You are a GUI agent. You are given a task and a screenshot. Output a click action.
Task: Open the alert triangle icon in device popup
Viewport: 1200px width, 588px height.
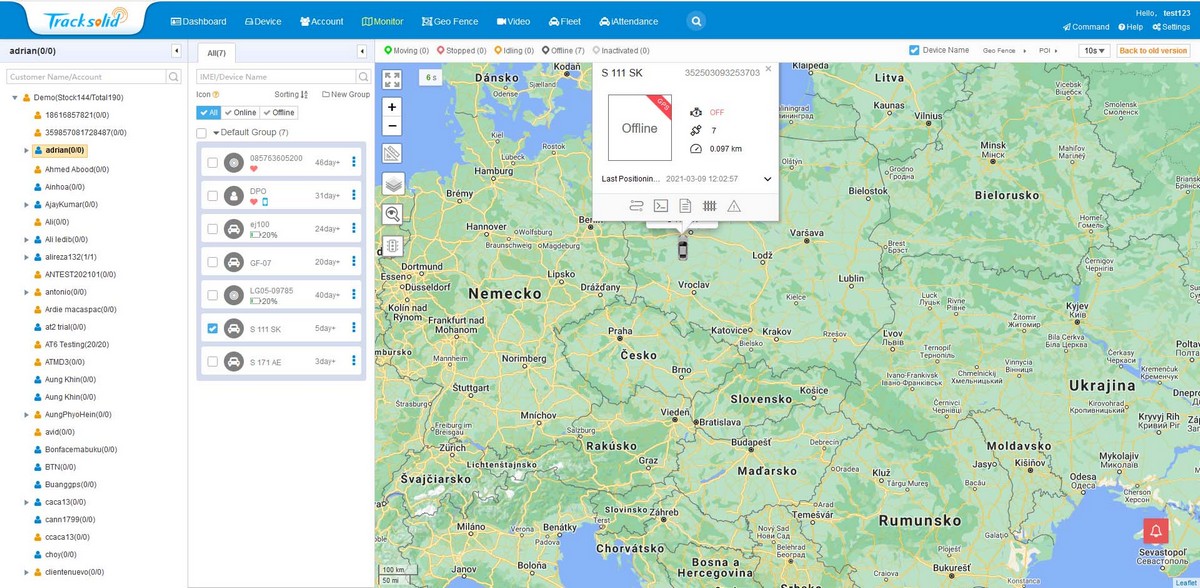pos(734,206)
